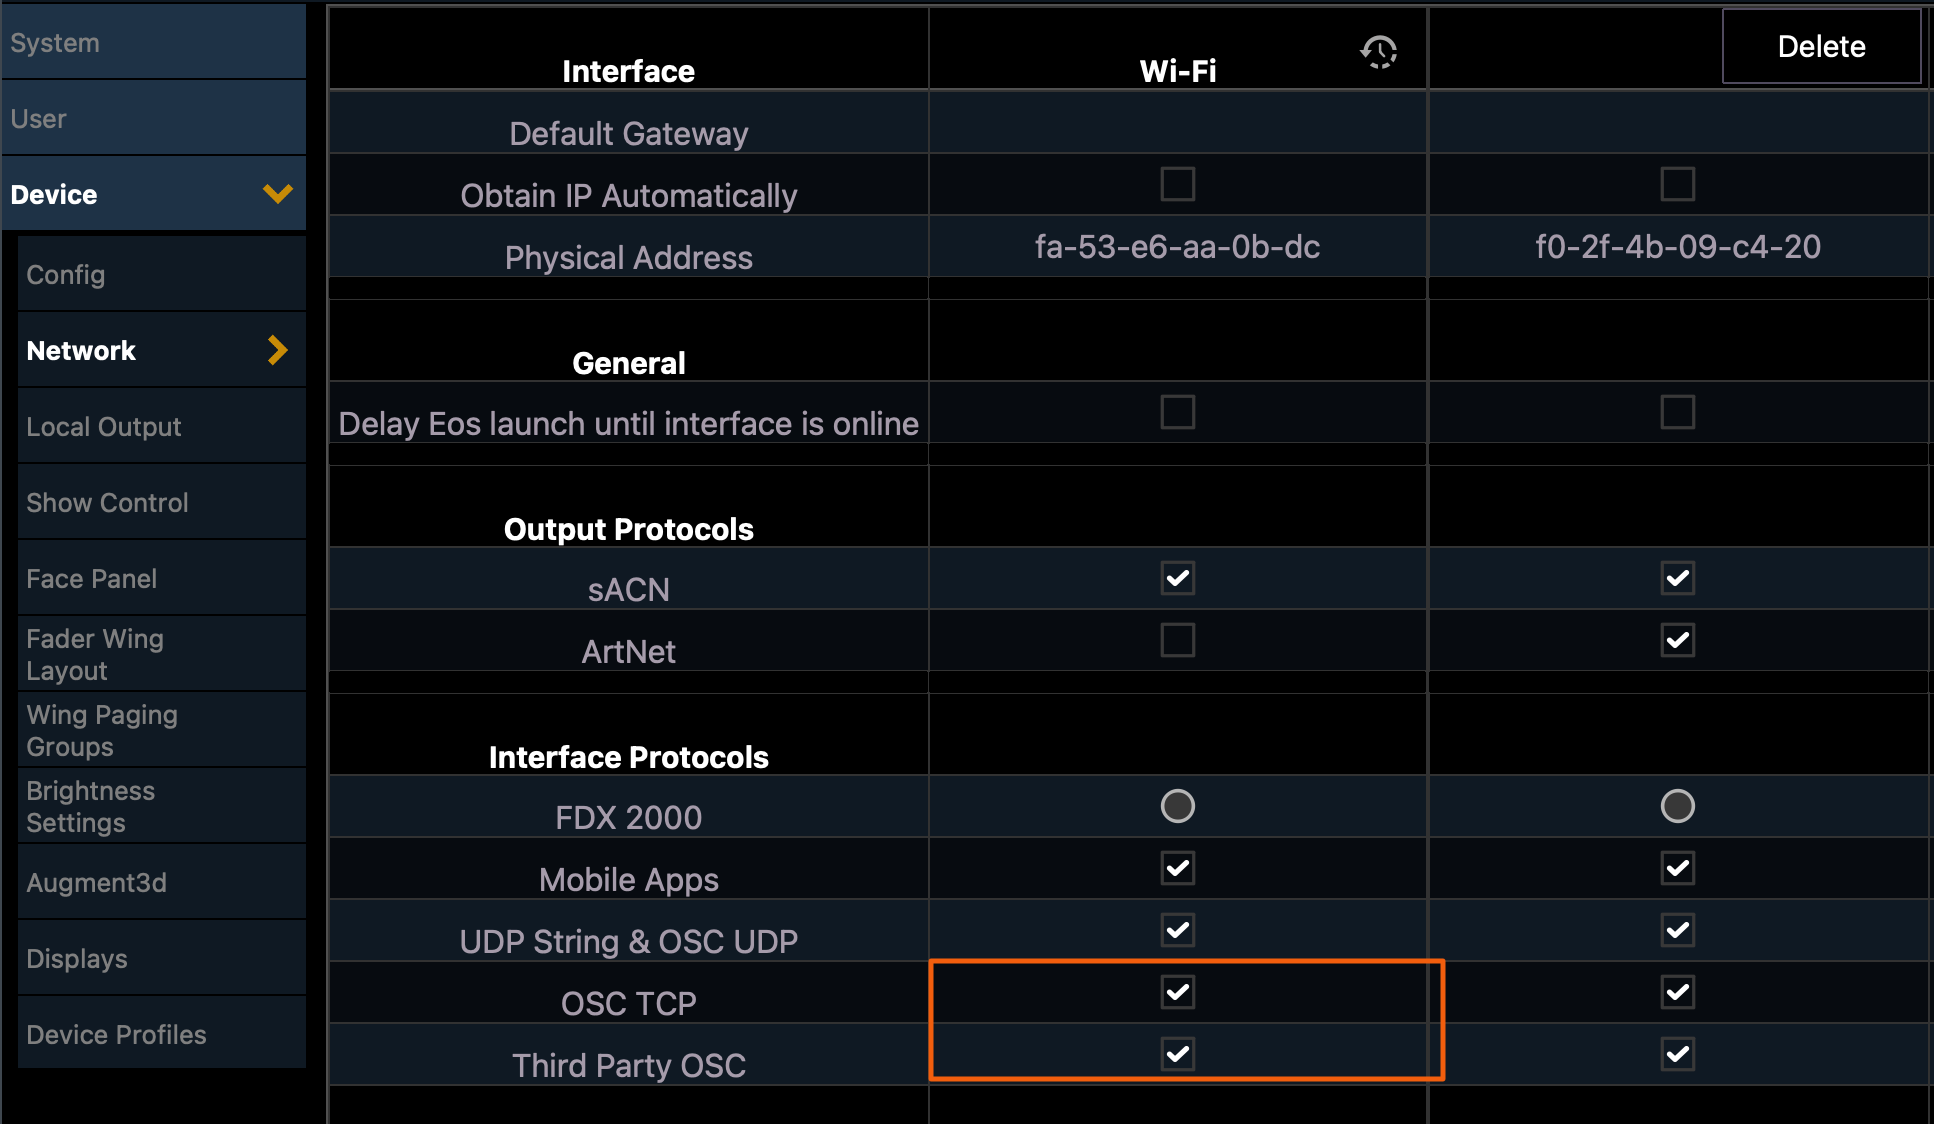Uncheck ArtNet for second interface
This screenshot has width=1934, height=1124.
tap(1677, 640)
